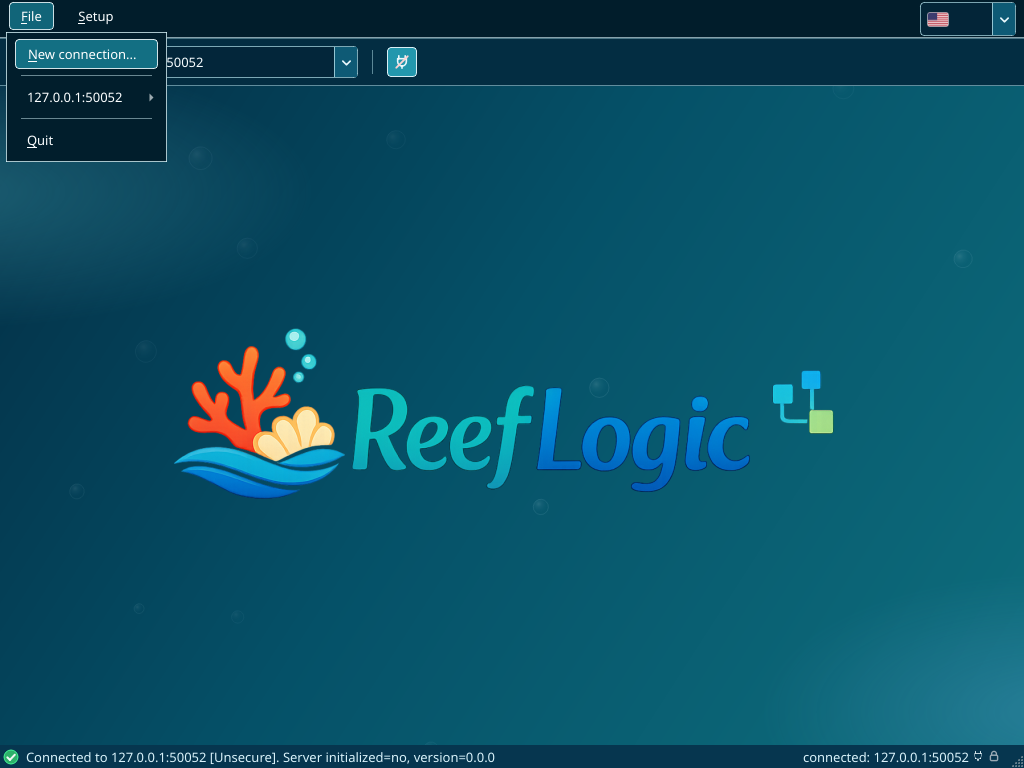Open the File menu
Image resolution: width=1024 pixels, height=768 pixels.
coord(31,16)
